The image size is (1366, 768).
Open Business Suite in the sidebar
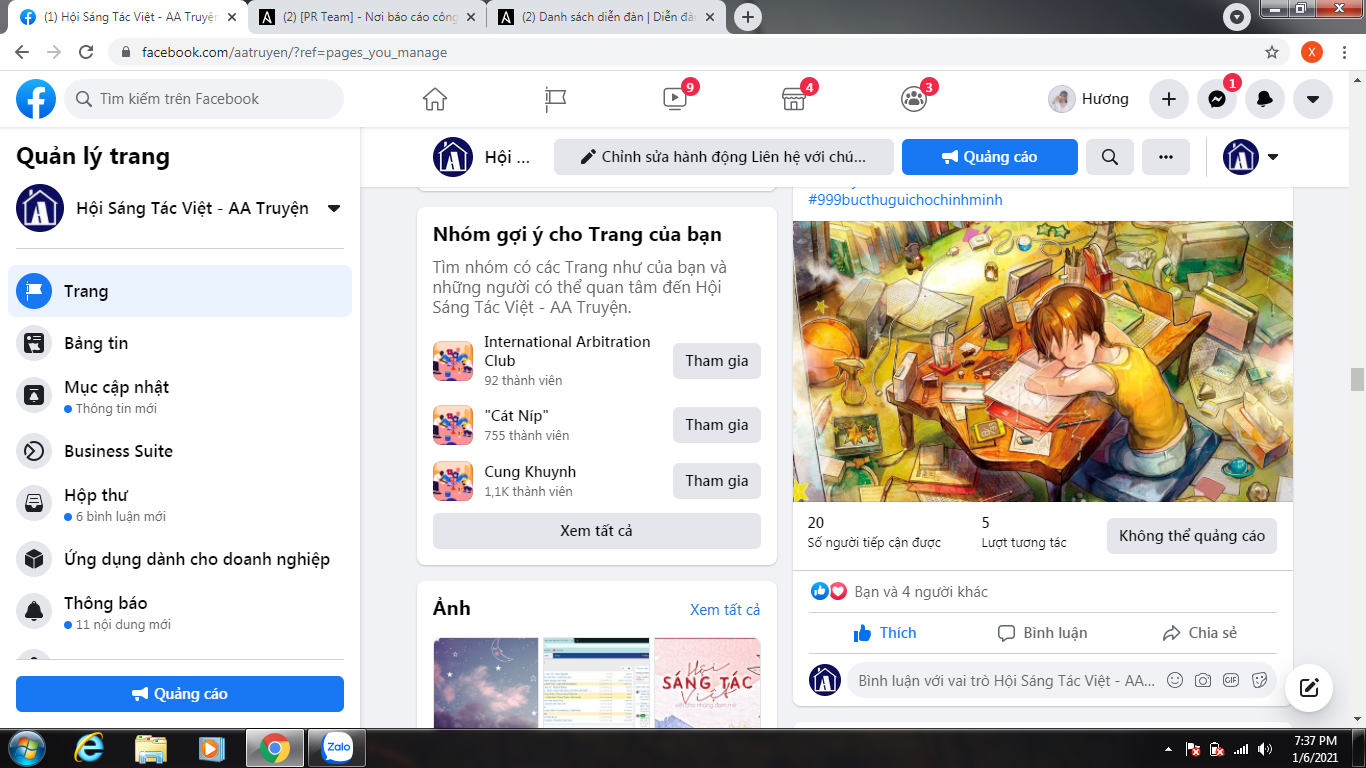180,451
